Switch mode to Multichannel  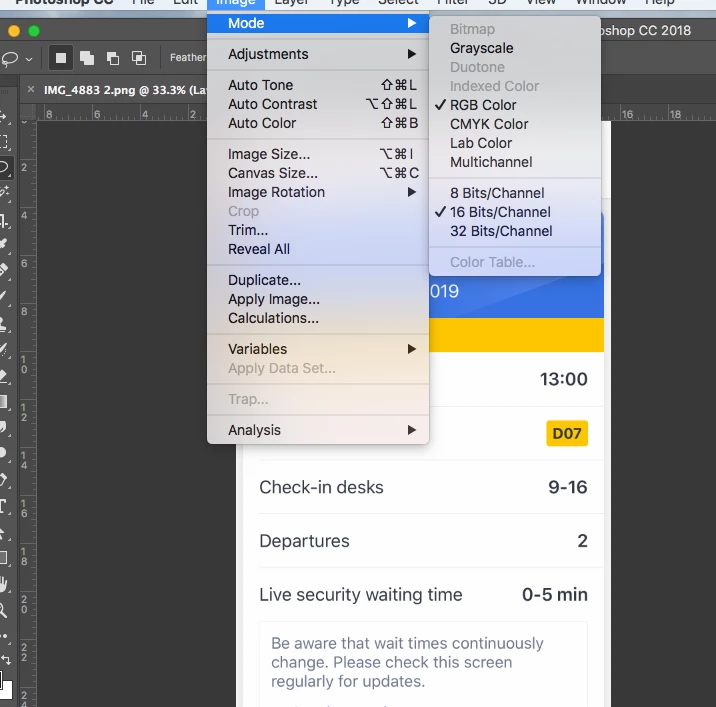[x=515, y=162]
